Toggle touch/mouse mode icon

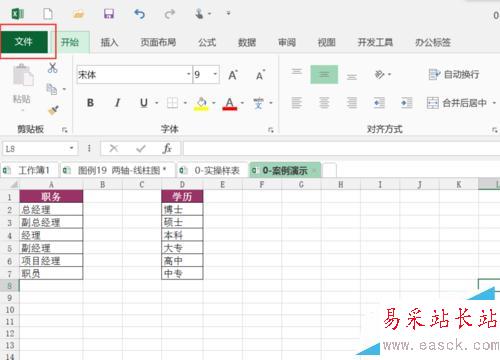pyautogui.click(x=200, y=14)
